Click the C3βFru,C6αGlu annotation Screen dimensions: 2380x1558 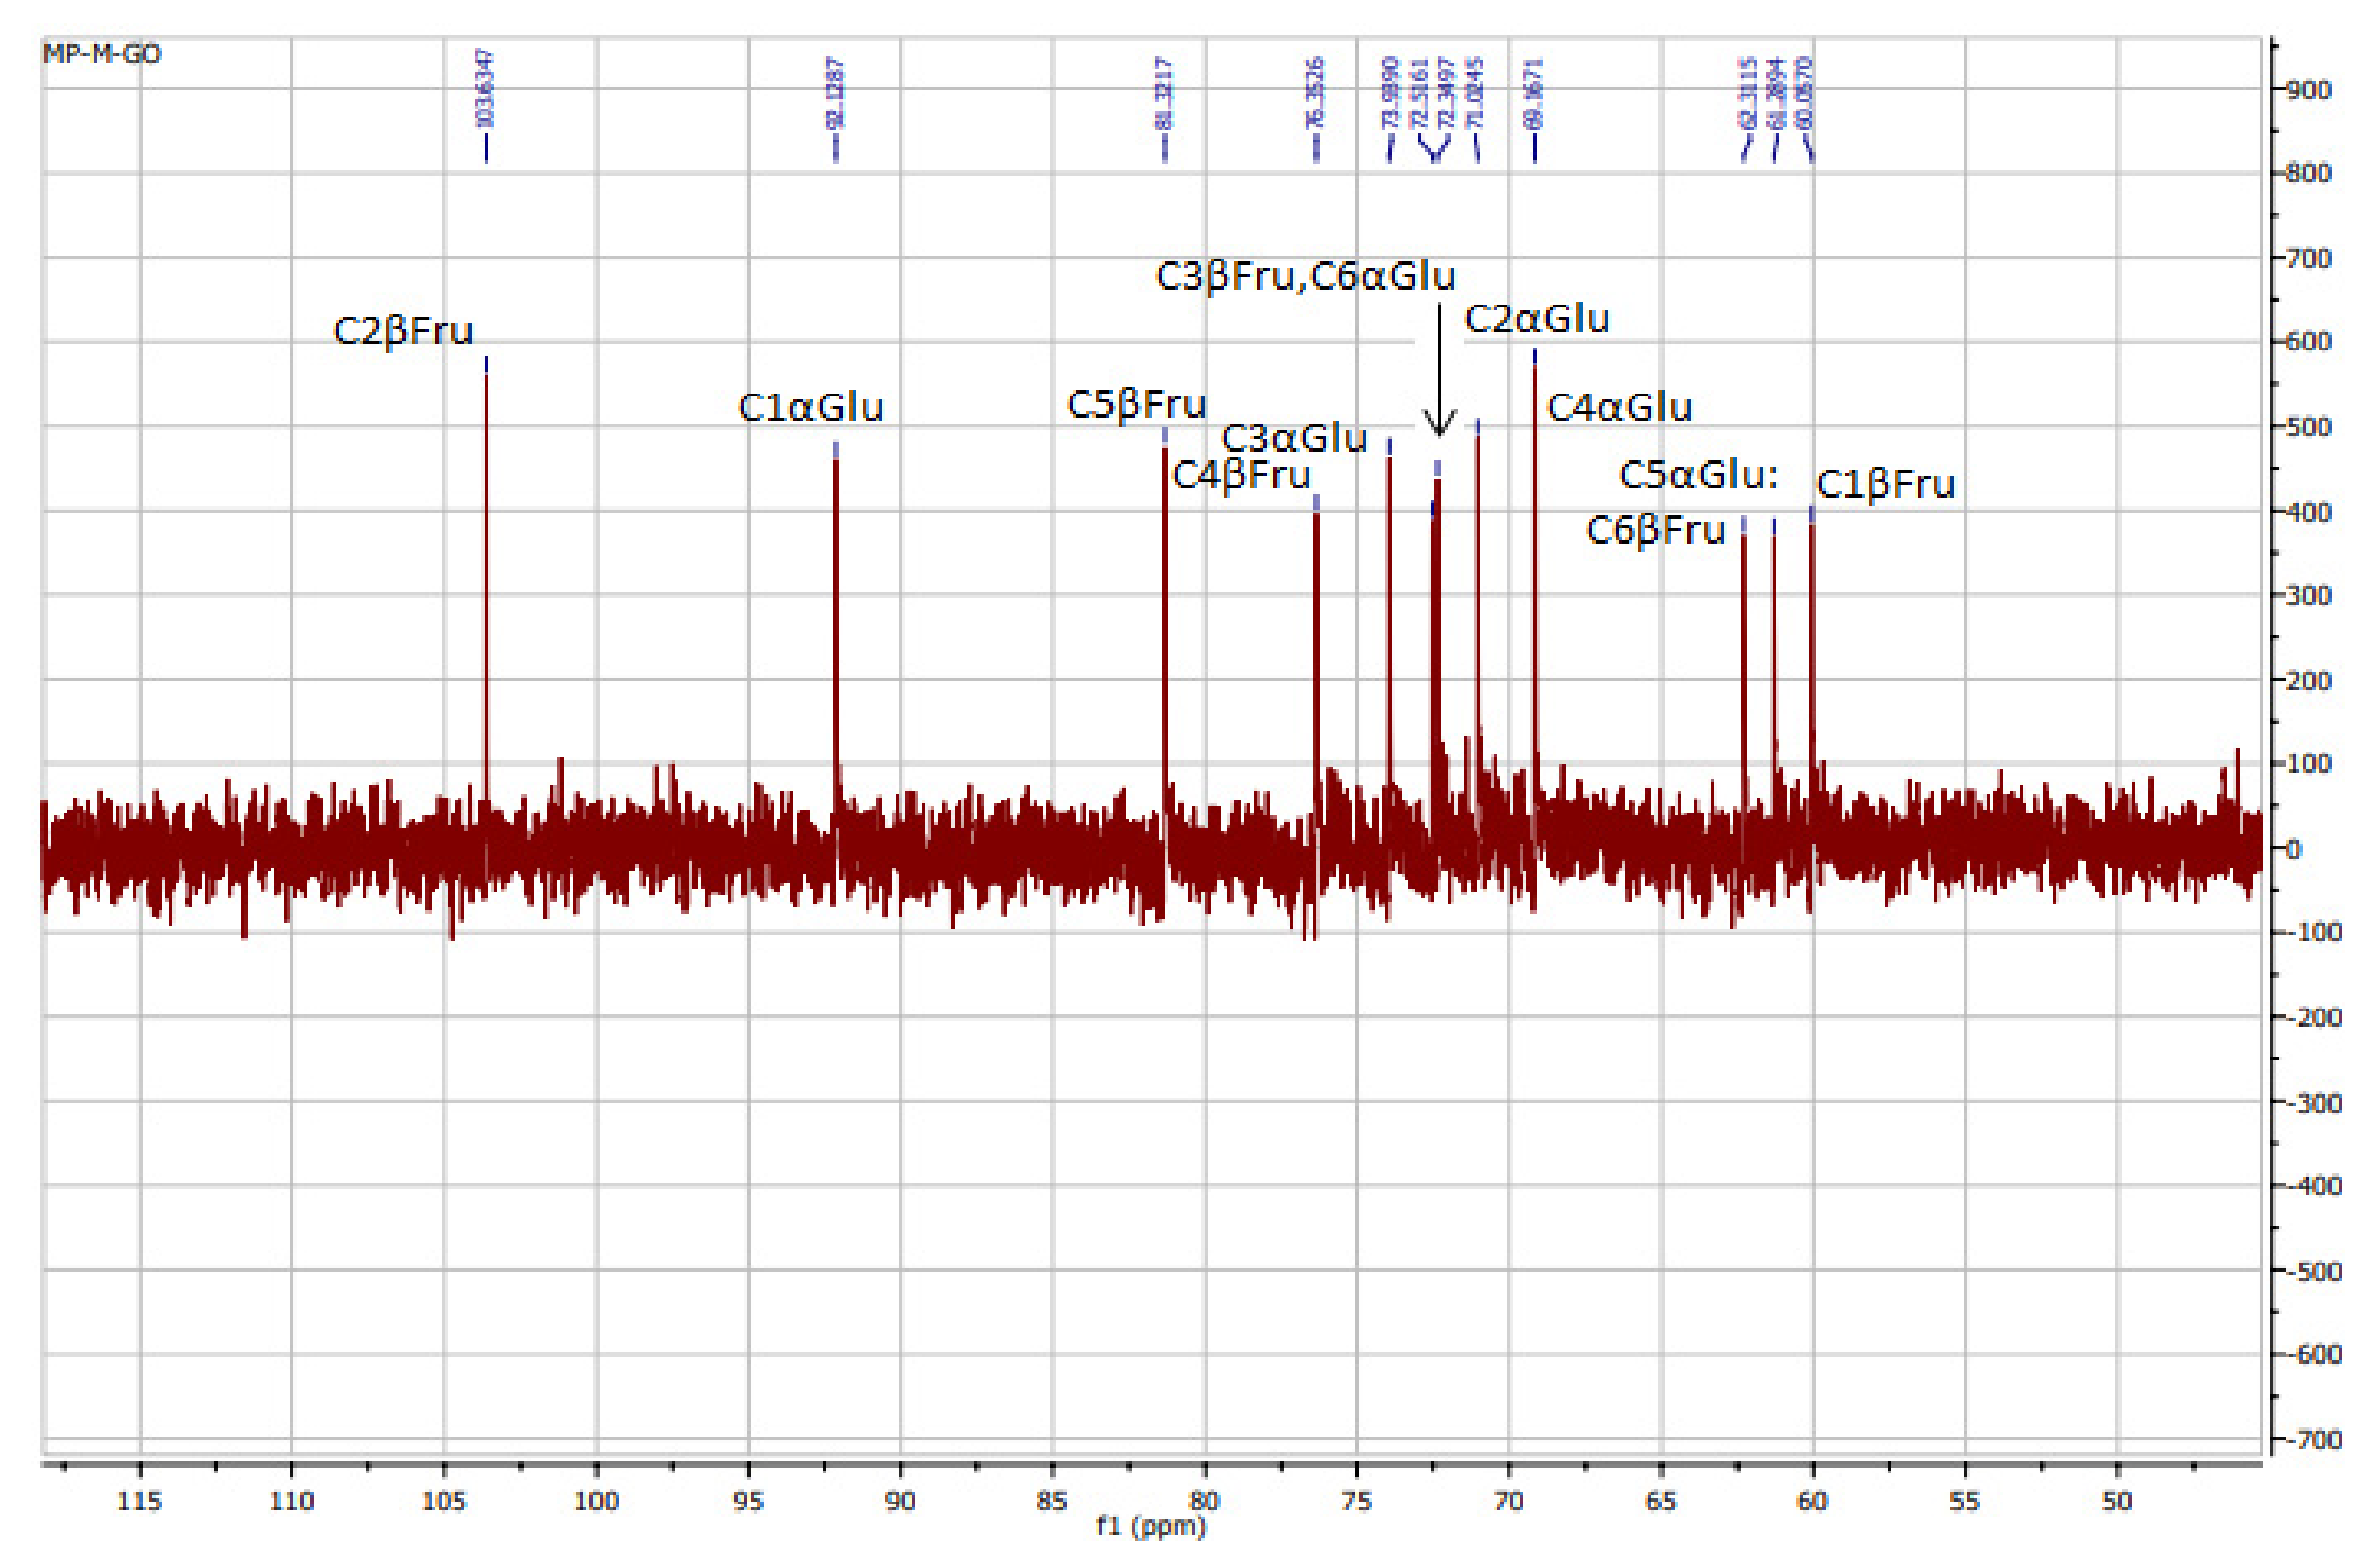1305,276
